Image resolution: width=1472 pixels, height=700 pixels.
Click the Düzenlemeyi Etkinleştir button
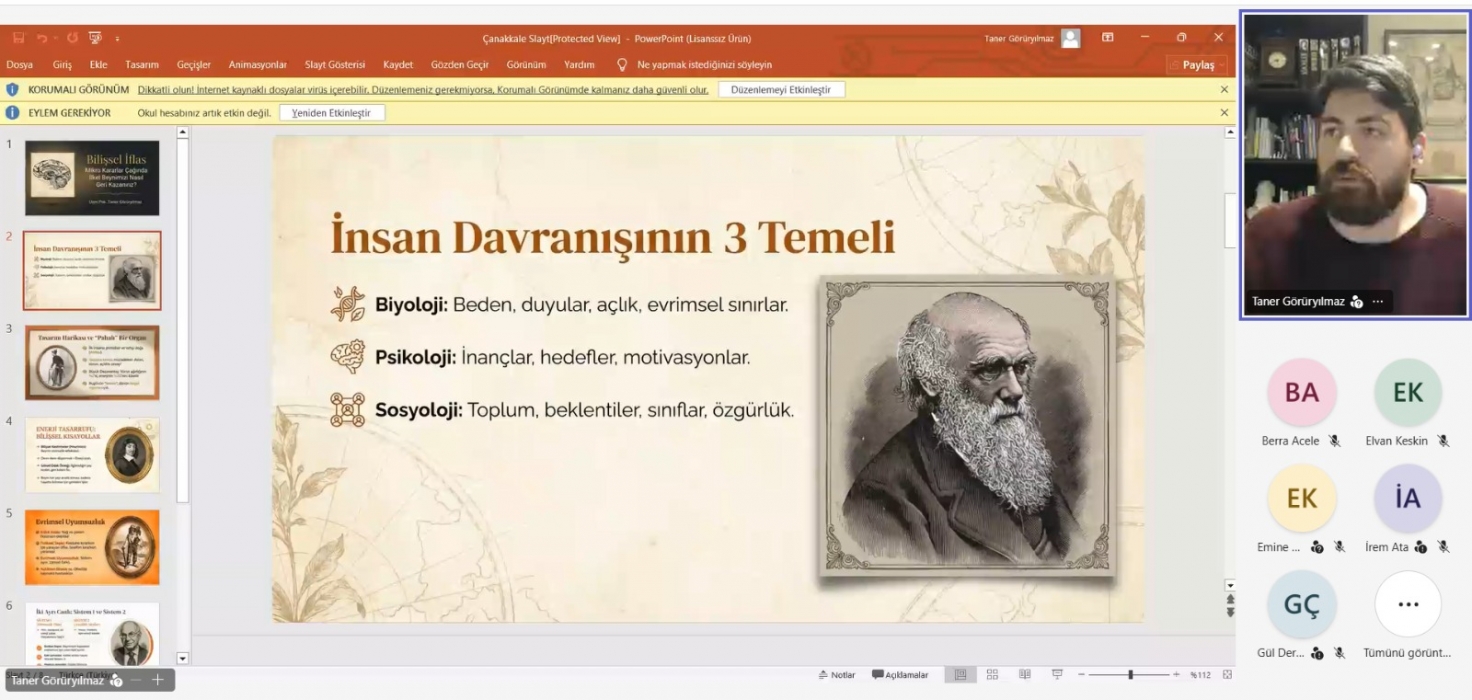(781, 90)
